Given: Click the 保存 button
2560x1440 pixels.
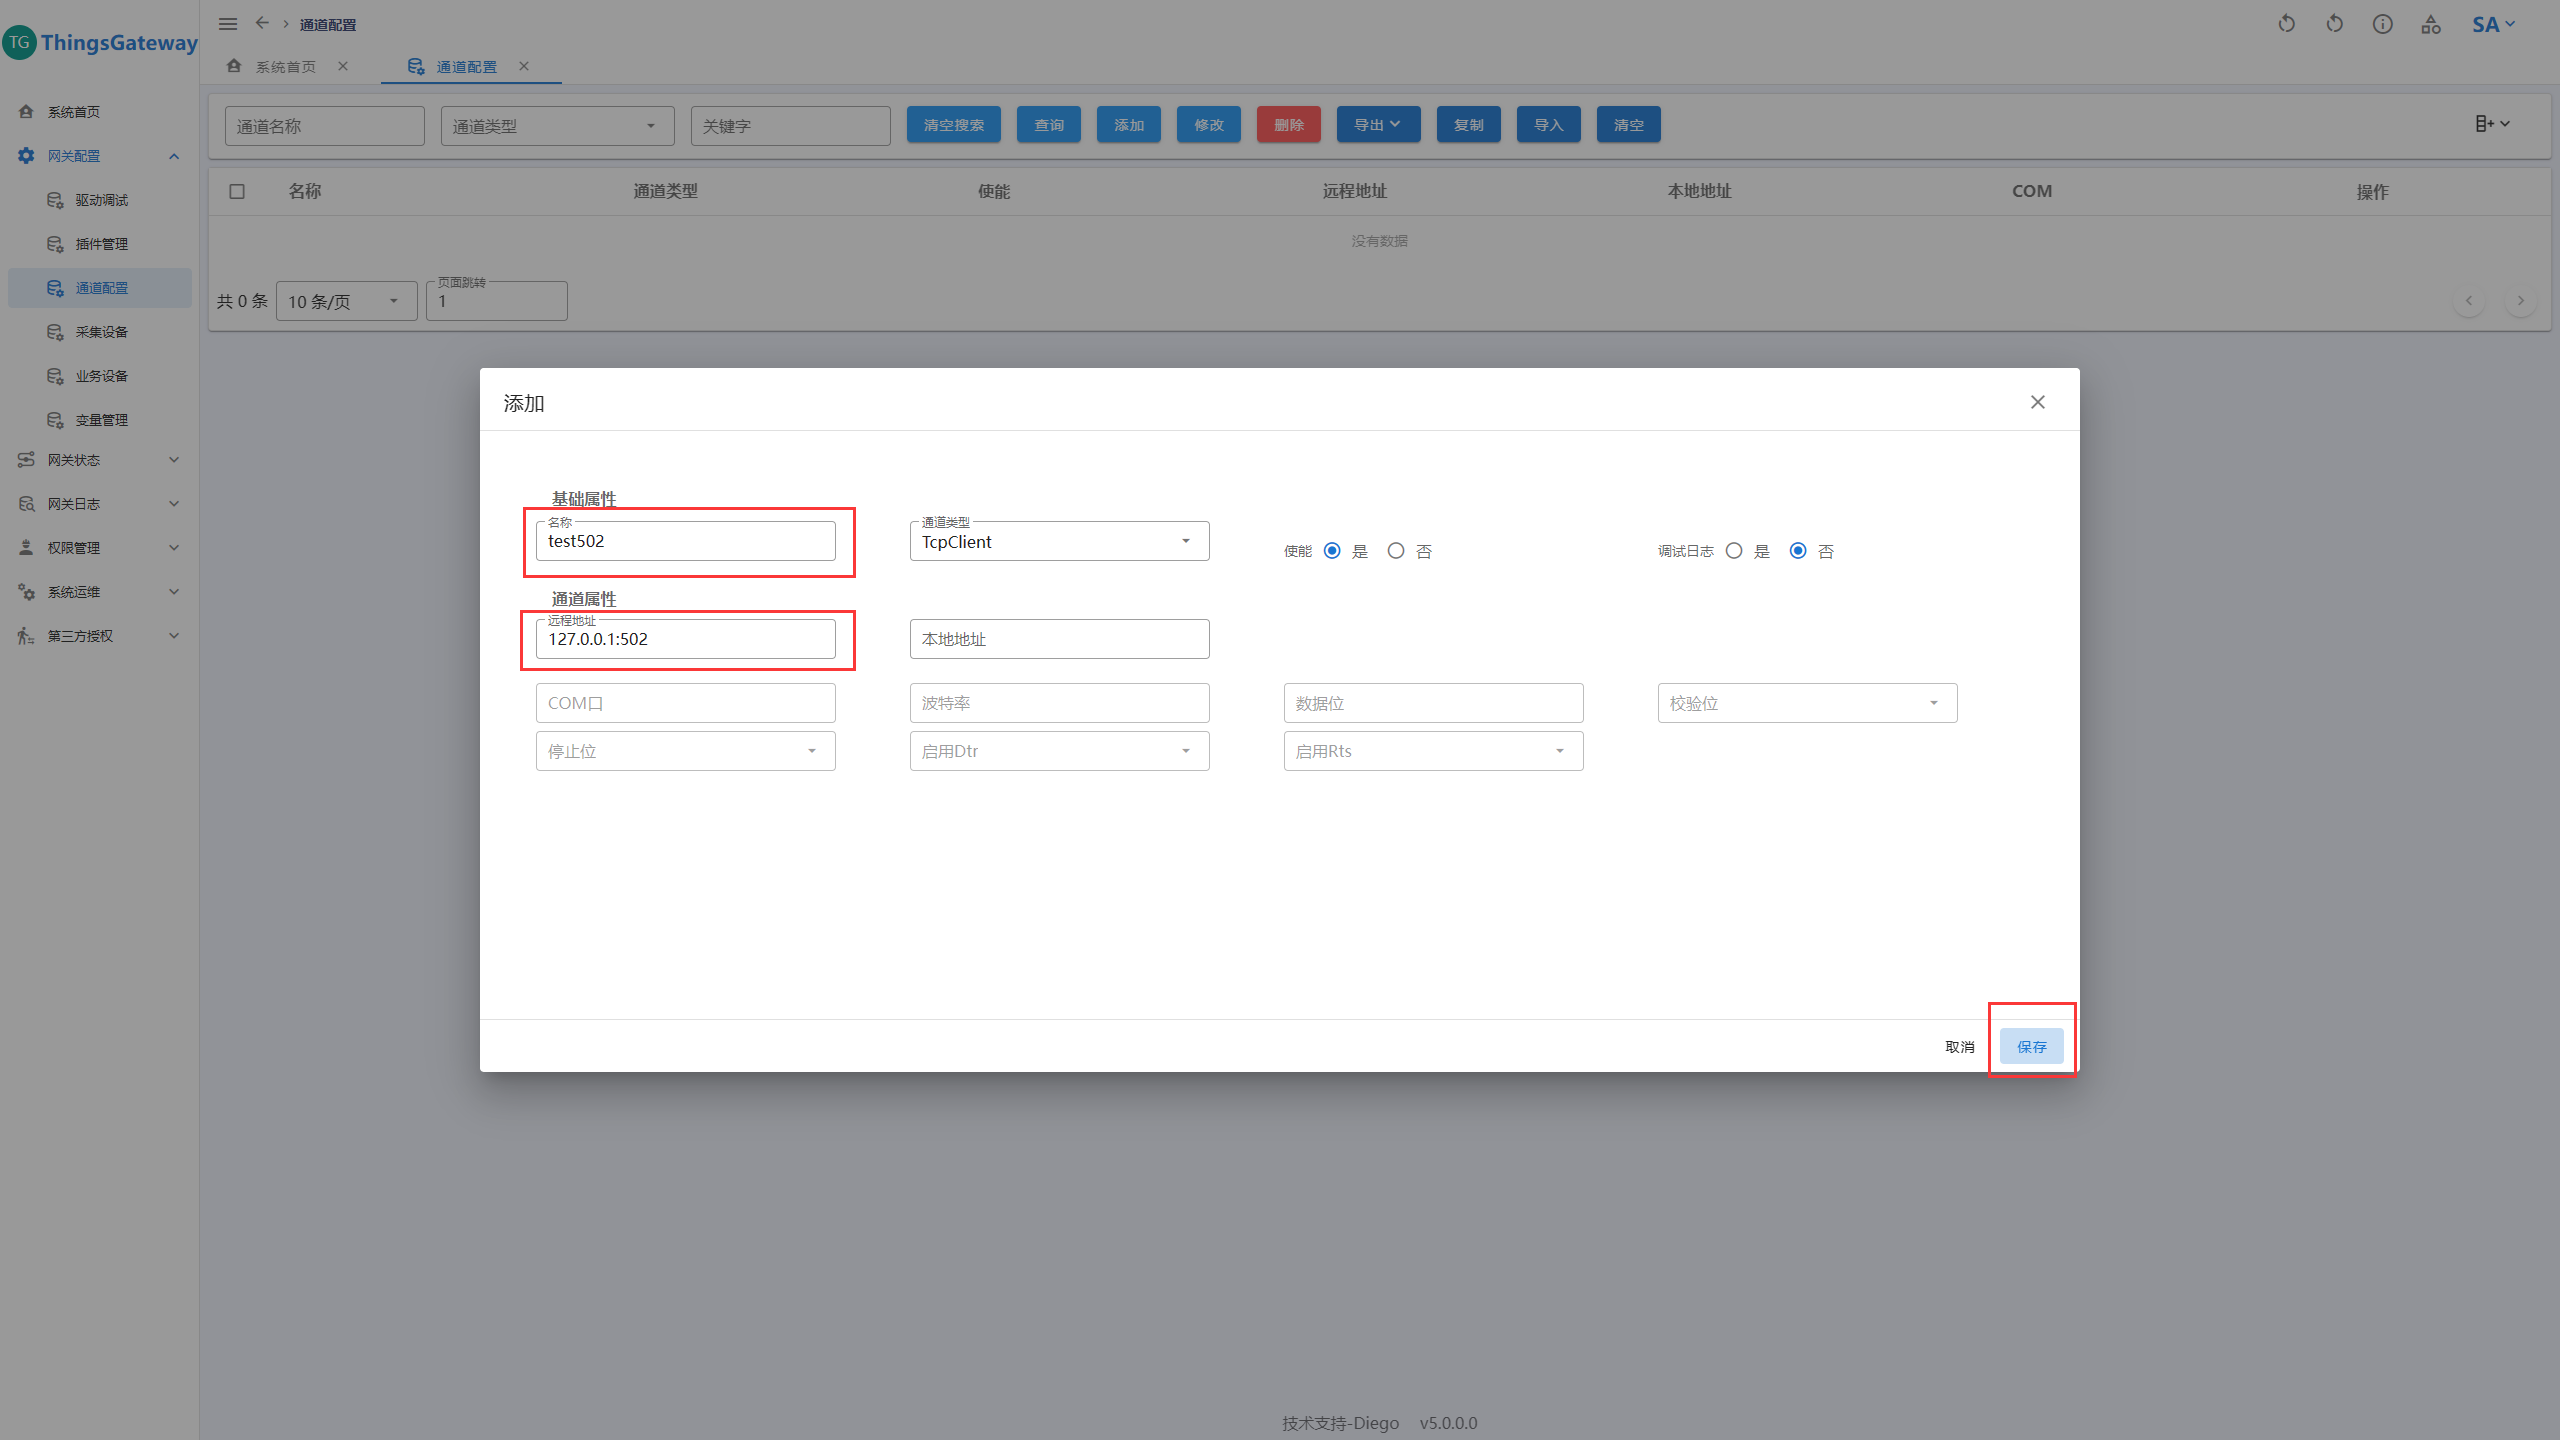Looking at the screenshot, I should tap(2031, 1047).
